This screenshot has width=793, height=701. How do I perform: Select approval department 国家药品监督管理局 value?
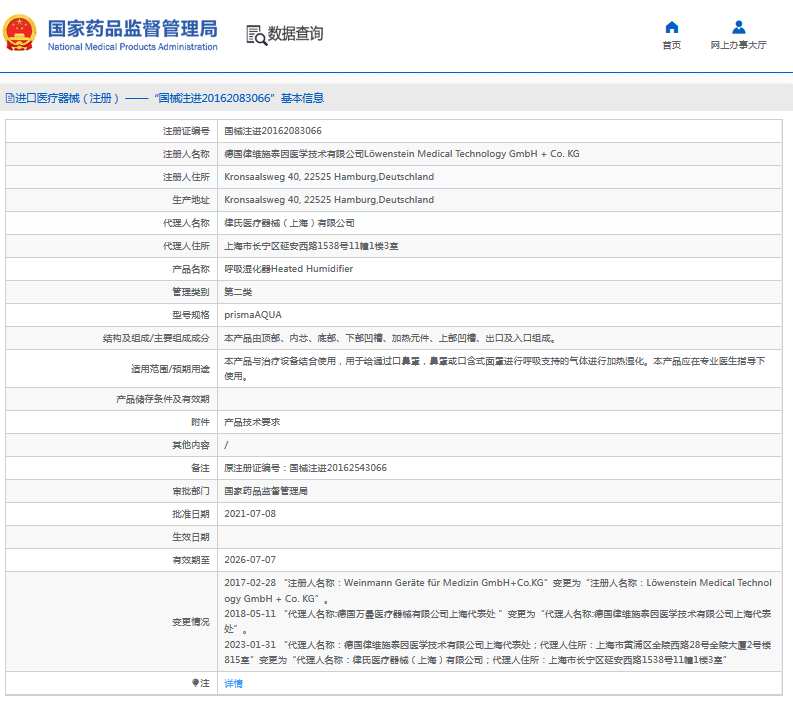point(266,491)
